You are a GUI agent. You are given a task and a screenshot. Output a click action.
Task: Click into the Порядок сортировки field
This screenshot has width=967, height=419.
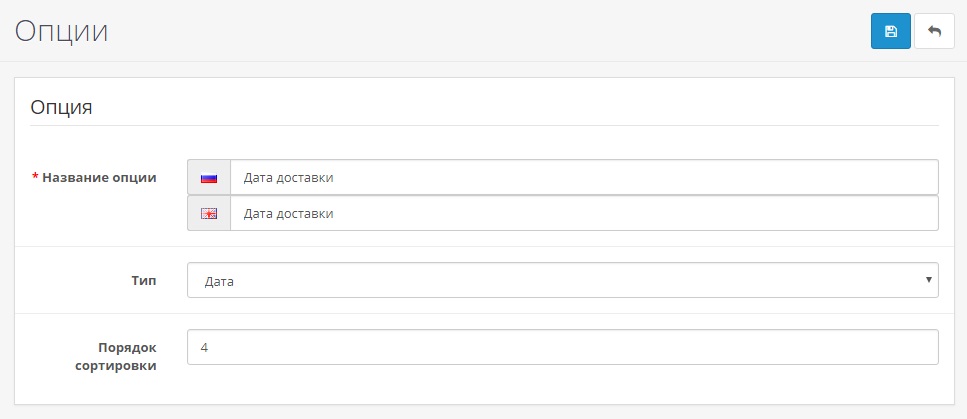(x=562, y=348)
